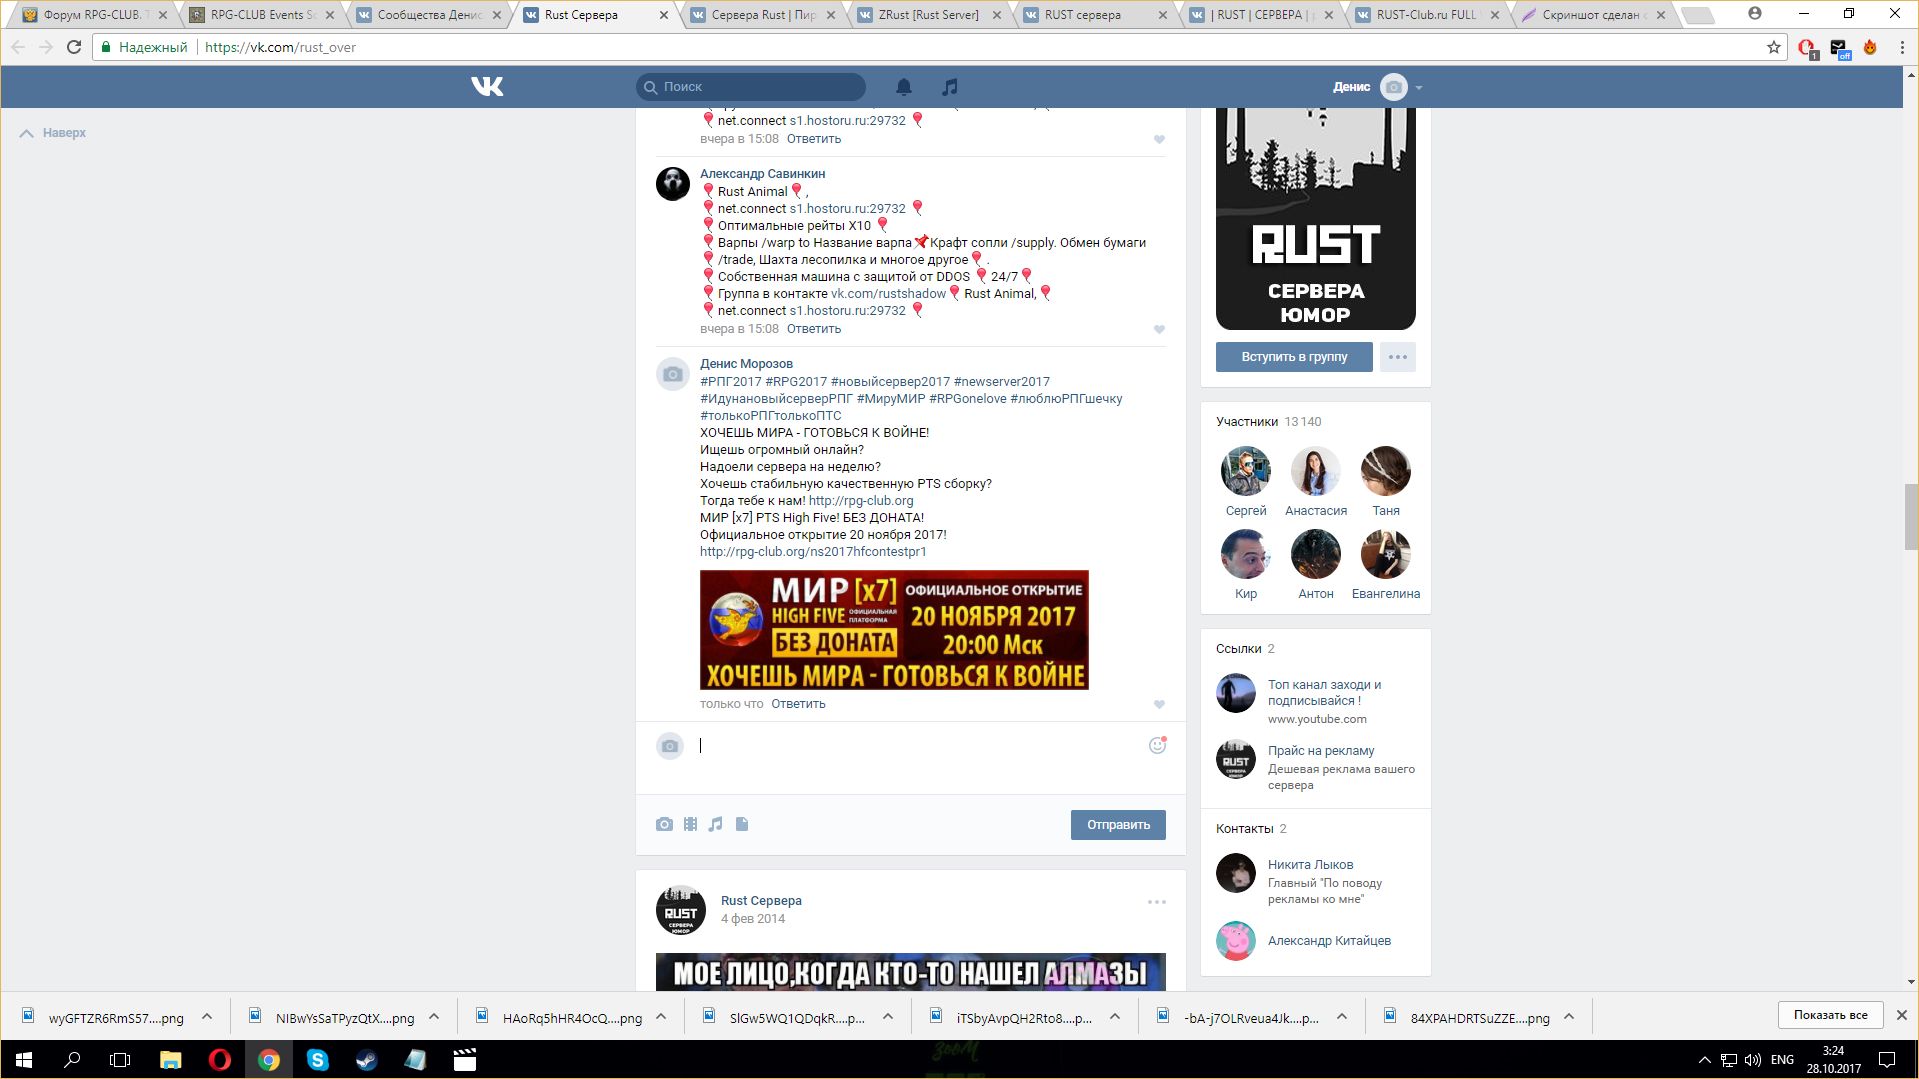Open Windows search from the taskbar
Viewport: 1919px width, 1079px height.
click(72, 1060)
